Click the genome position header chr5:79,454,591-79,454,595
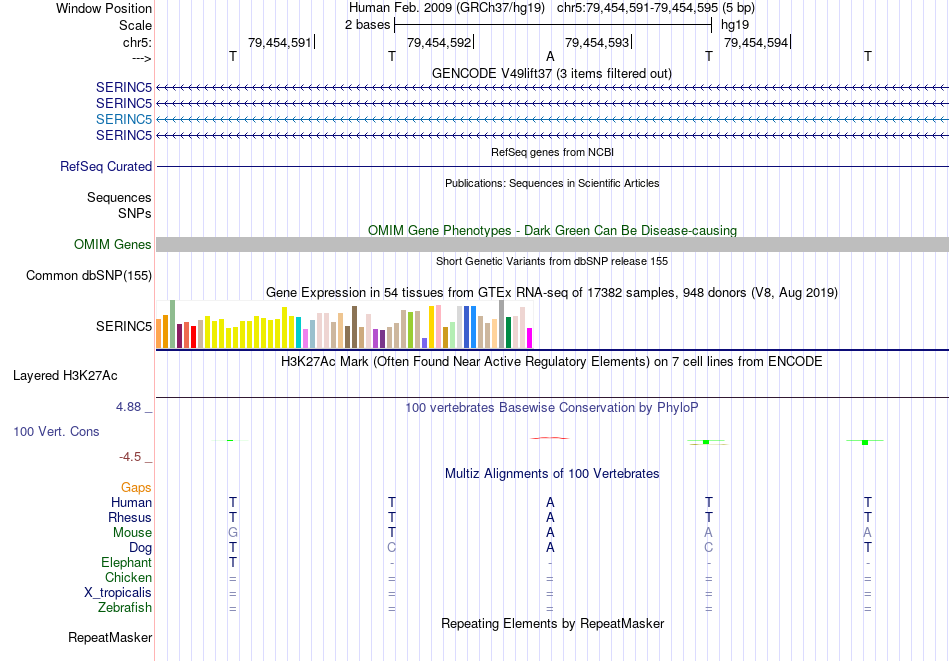This screenshot has width=950, height=661. (x=637, y=8)
